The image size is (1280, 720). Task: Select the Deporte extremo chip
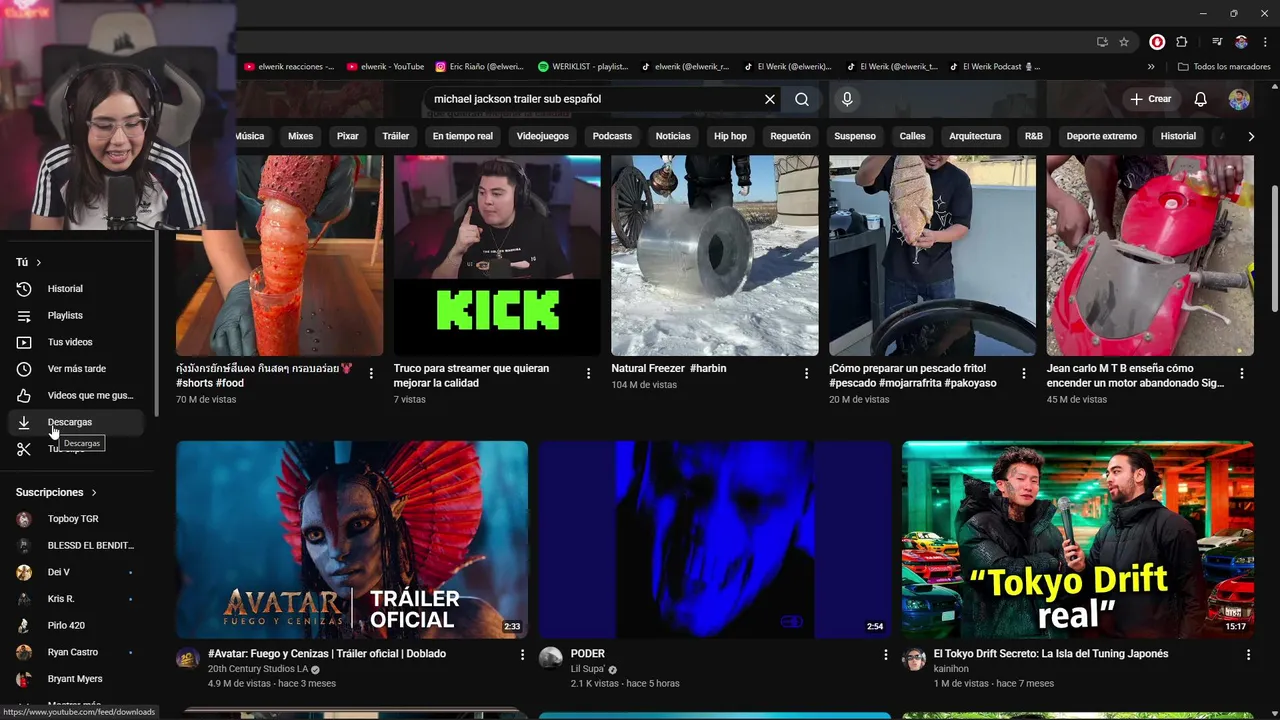pos(1101,136)
